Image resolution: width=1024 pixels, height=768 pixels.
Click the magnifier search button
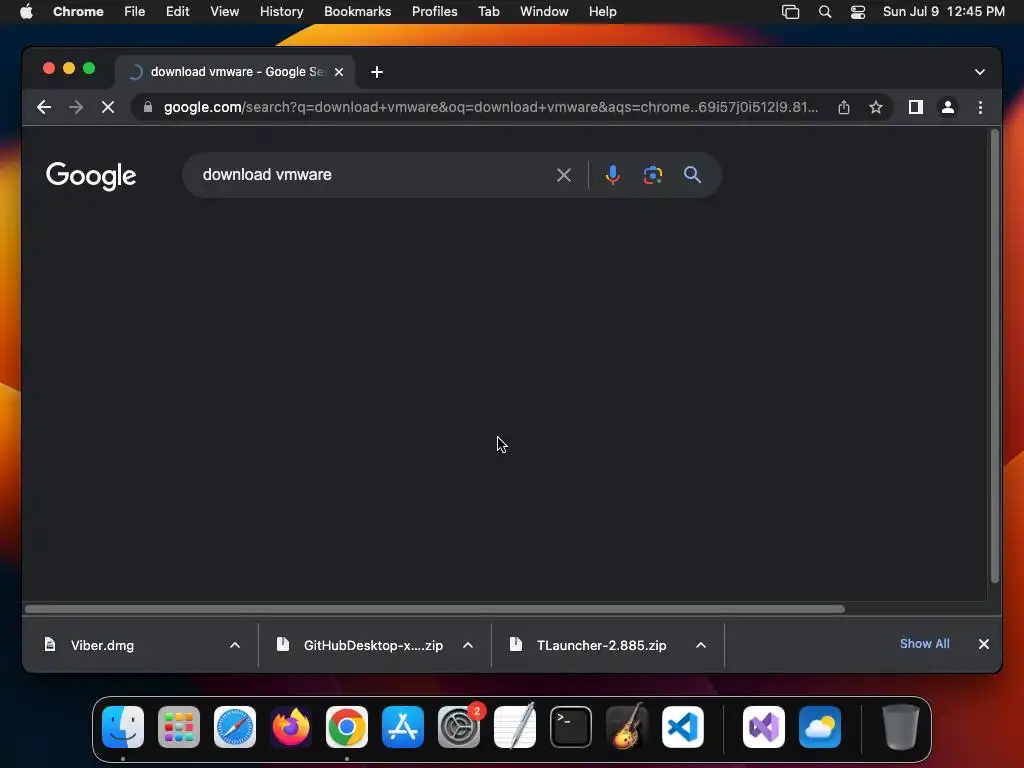(692, 175)
